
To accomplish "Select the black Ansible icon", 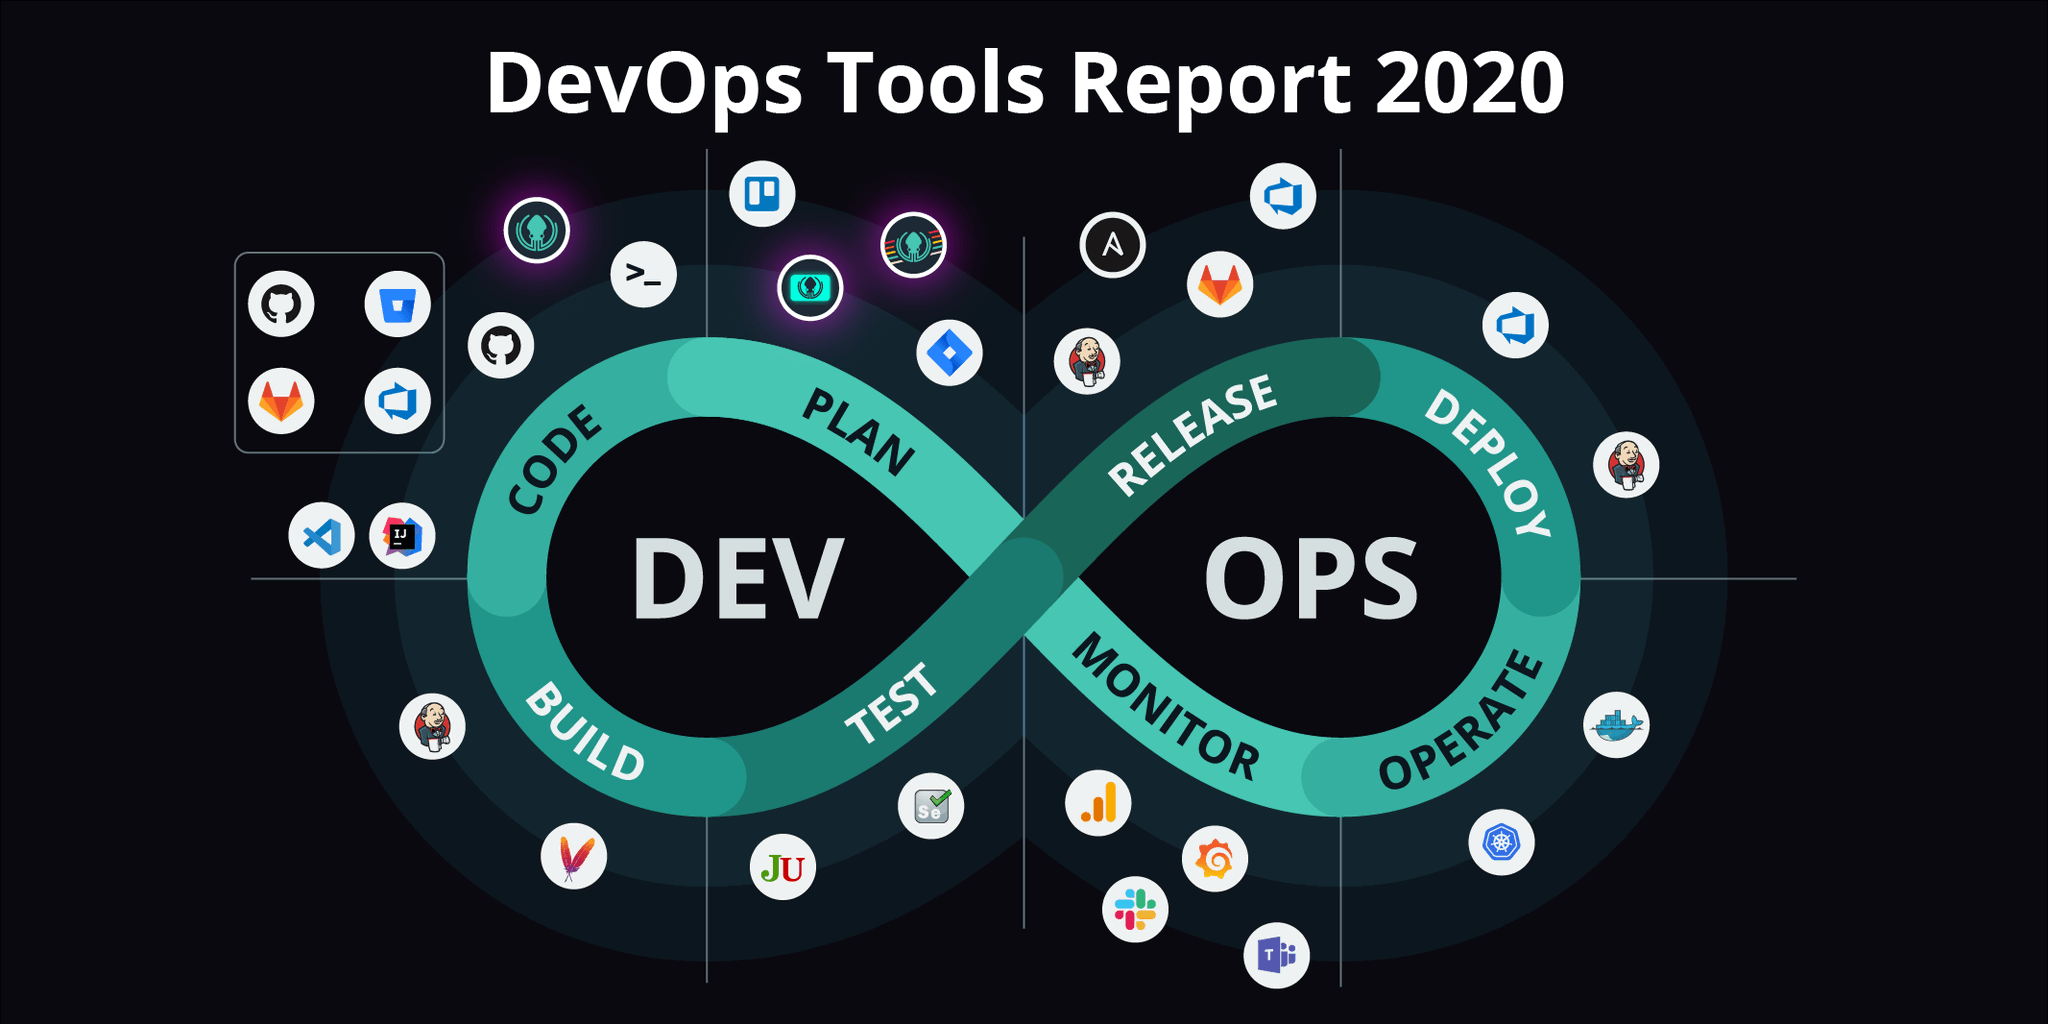I will (1113, 245).
